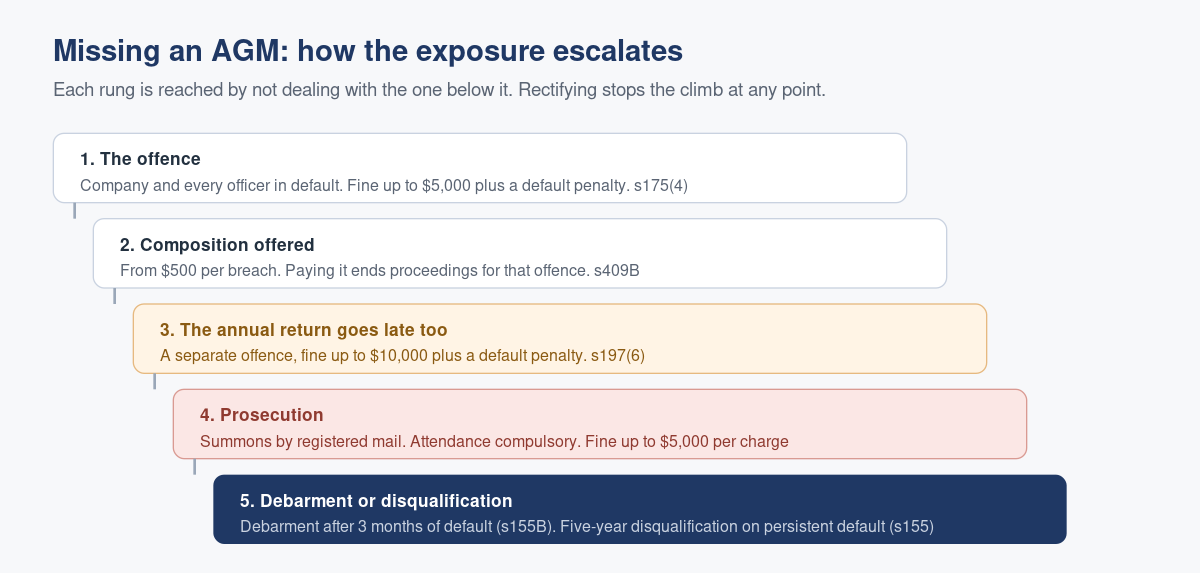Click the dark navy background of card five

[1000, 509]
